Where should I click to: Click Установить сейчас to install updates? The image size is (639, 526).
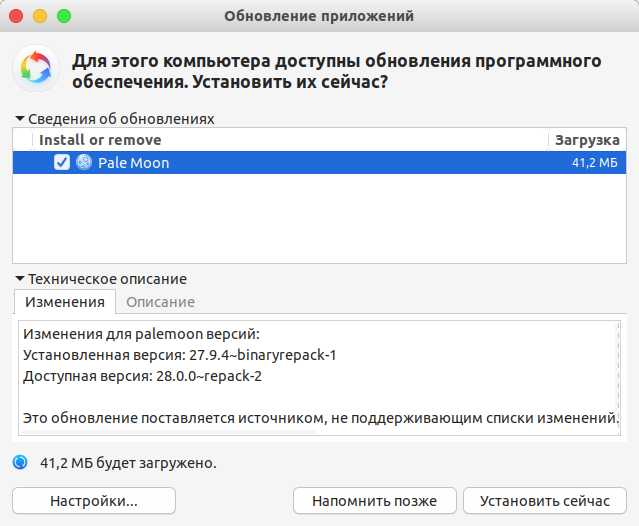click(x=545, y=500)
